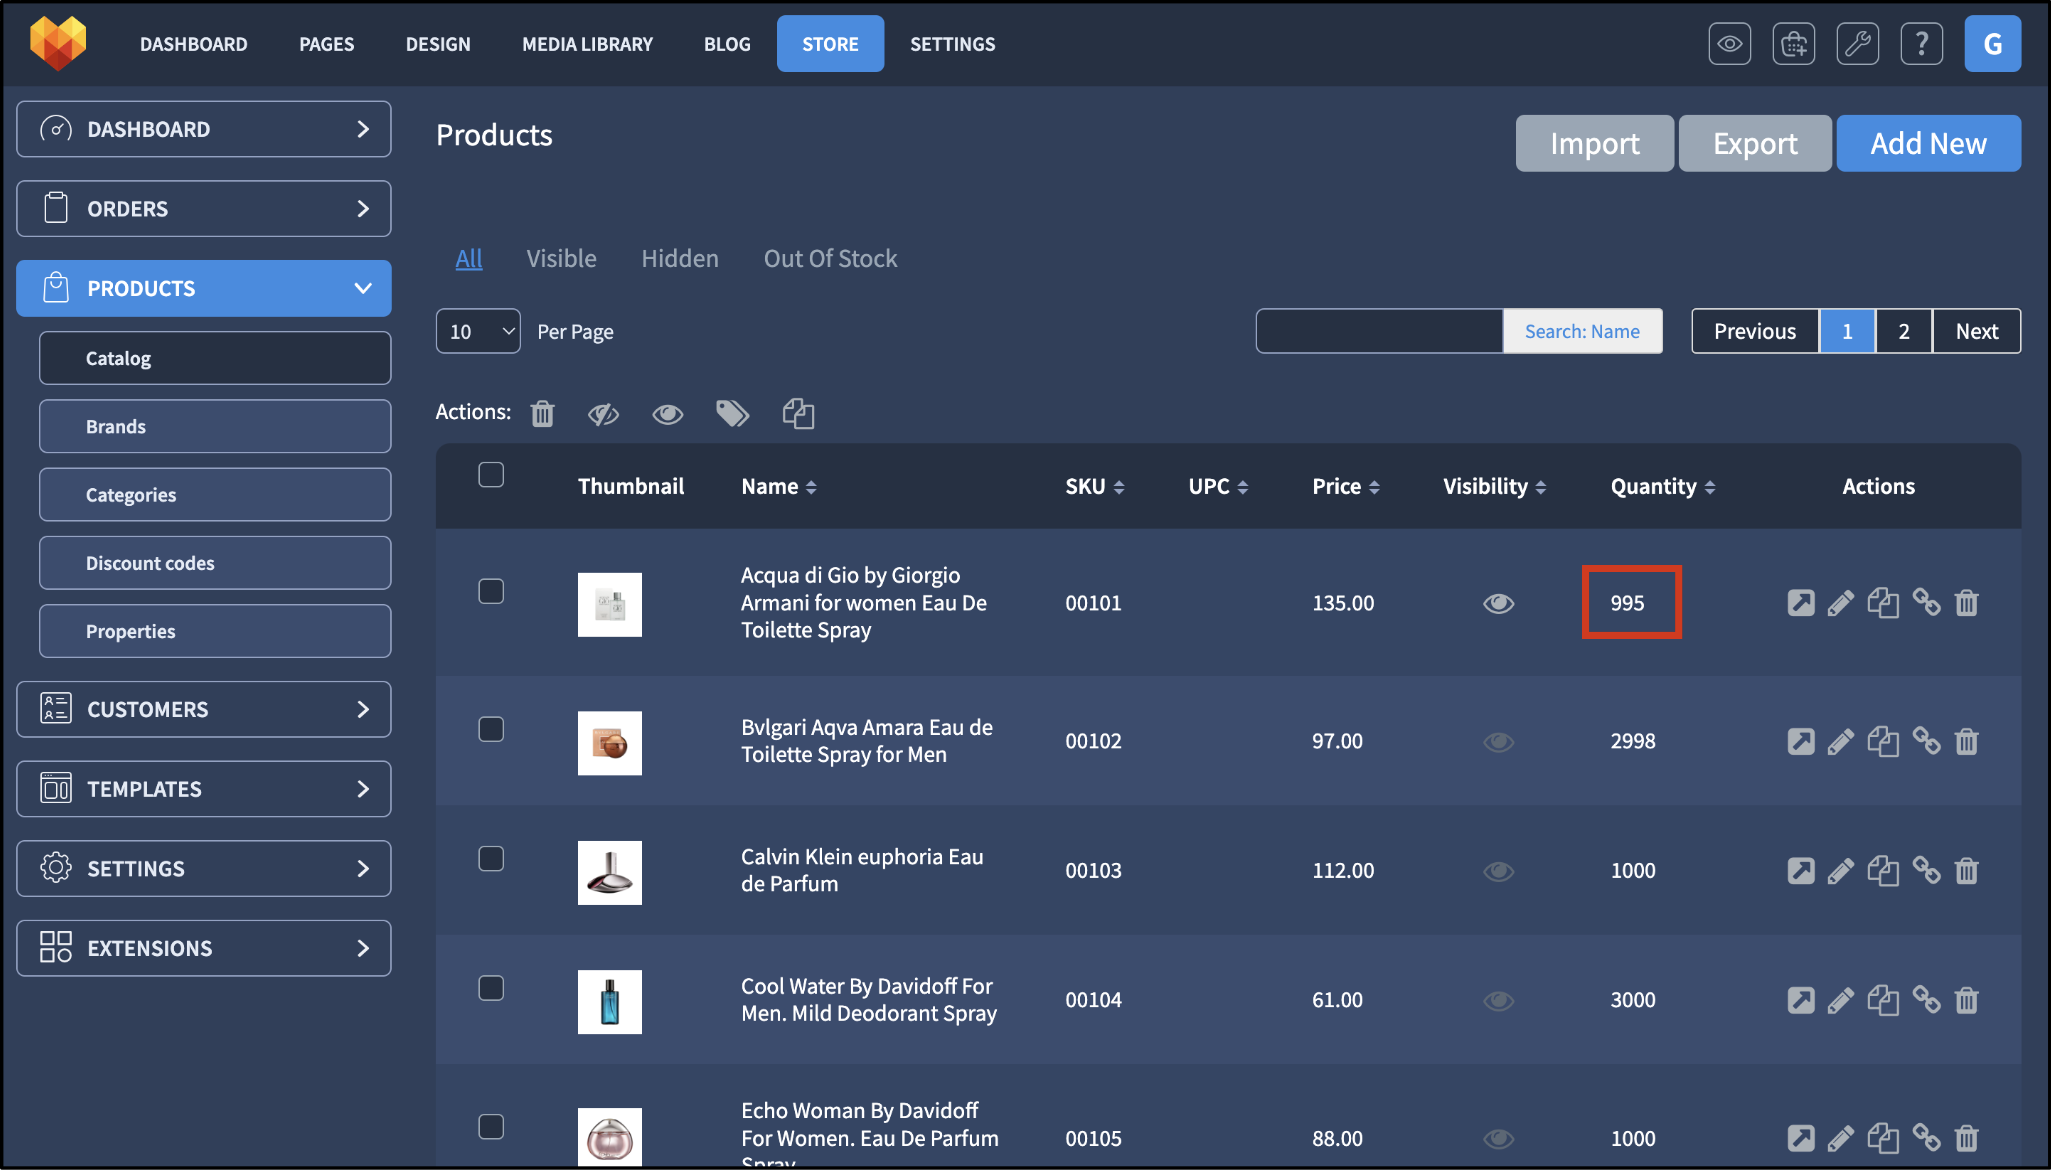Switch to the Out Of Stock filter tab
The height and width of the screenshot is (1170, 2051).
pos(830,259)
